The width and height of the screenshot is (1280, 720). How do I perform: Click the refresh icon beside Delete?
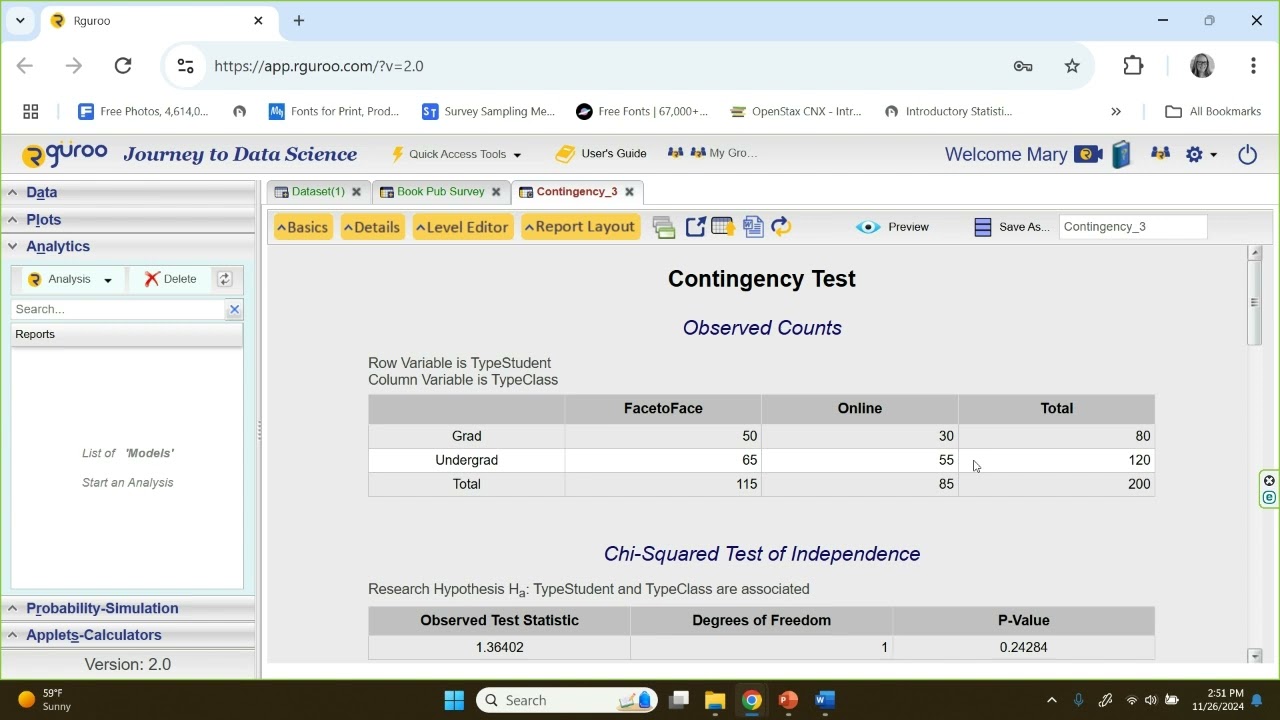click(224, 279)
